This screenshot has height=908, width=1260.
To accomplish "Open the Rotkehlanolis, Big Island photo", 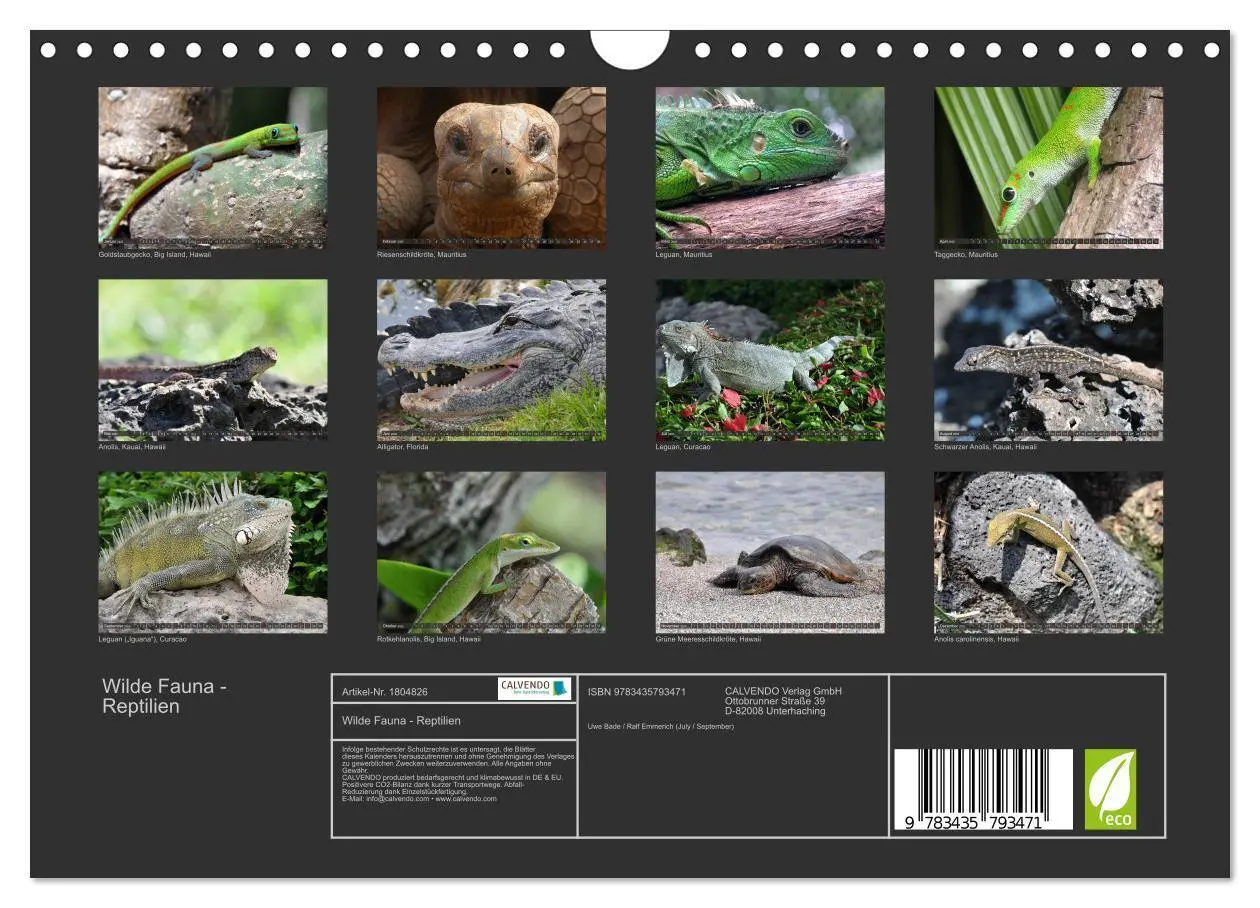I will [491, 553].
